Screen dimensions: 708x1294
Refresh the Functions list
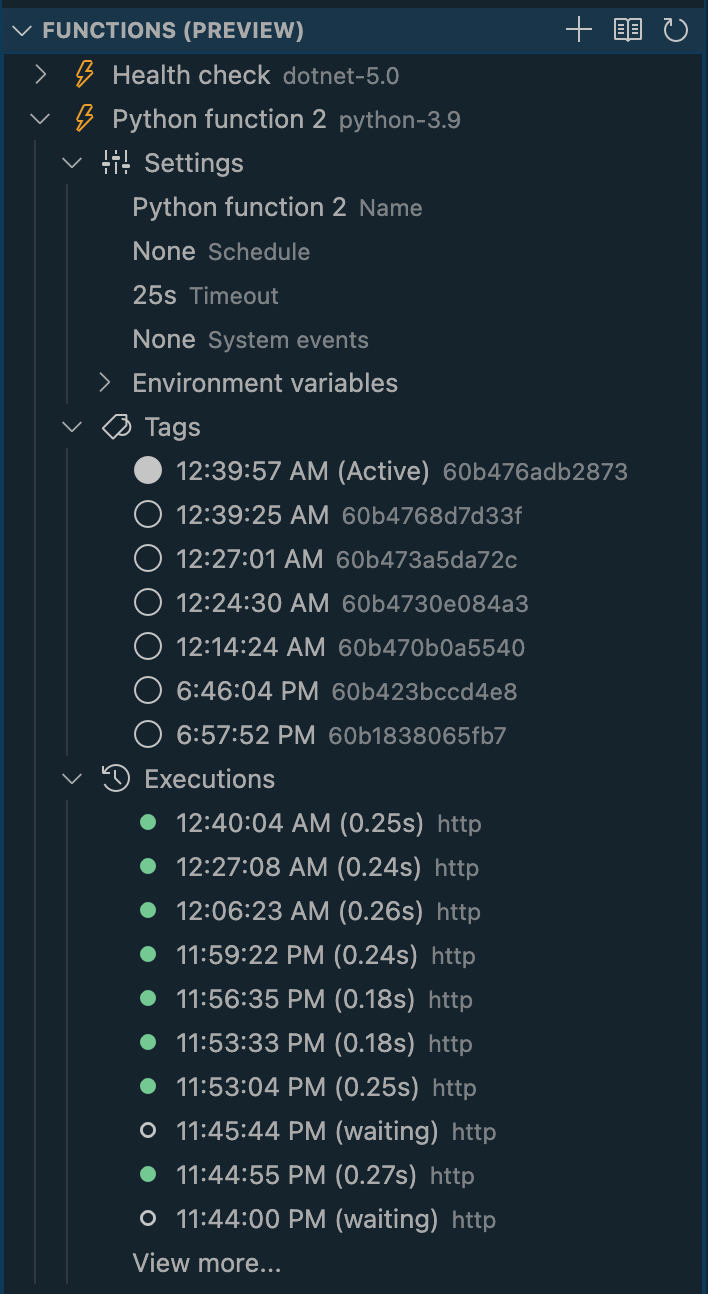tap(676, 30)
